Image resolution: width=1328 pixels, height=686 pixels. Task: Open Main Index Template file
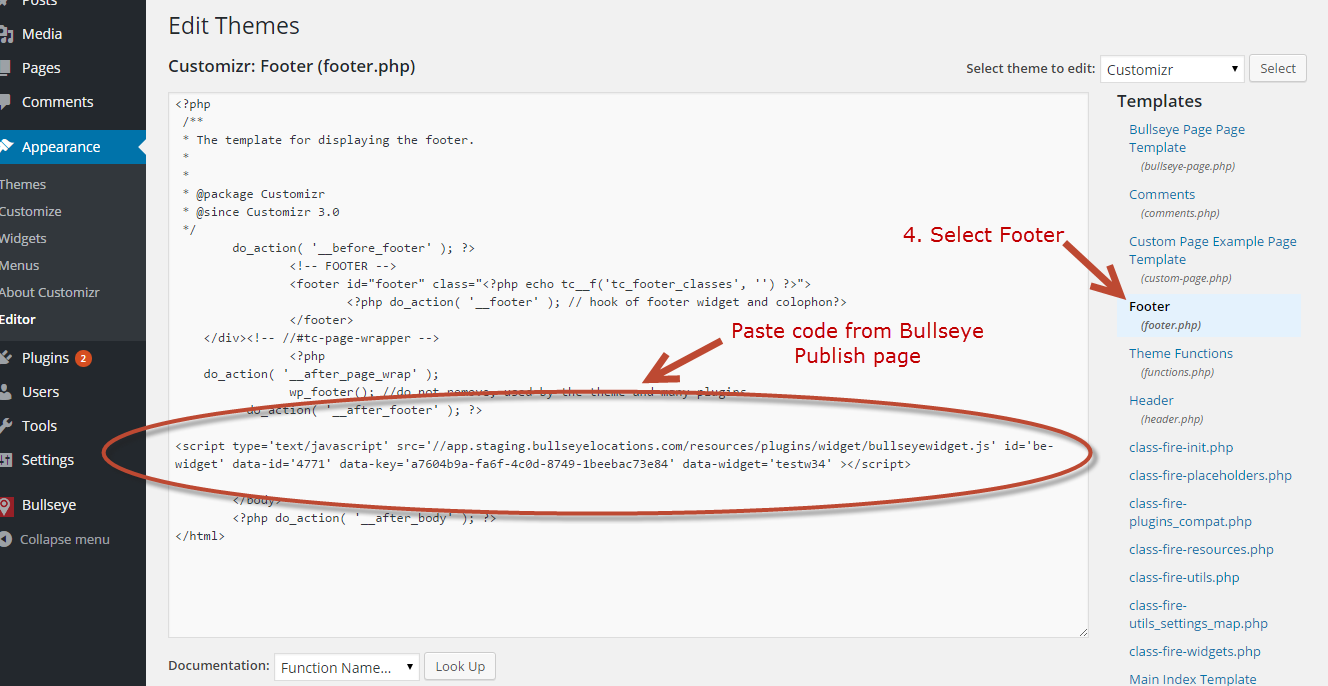pyautogui.click(x=1193, y=679)
